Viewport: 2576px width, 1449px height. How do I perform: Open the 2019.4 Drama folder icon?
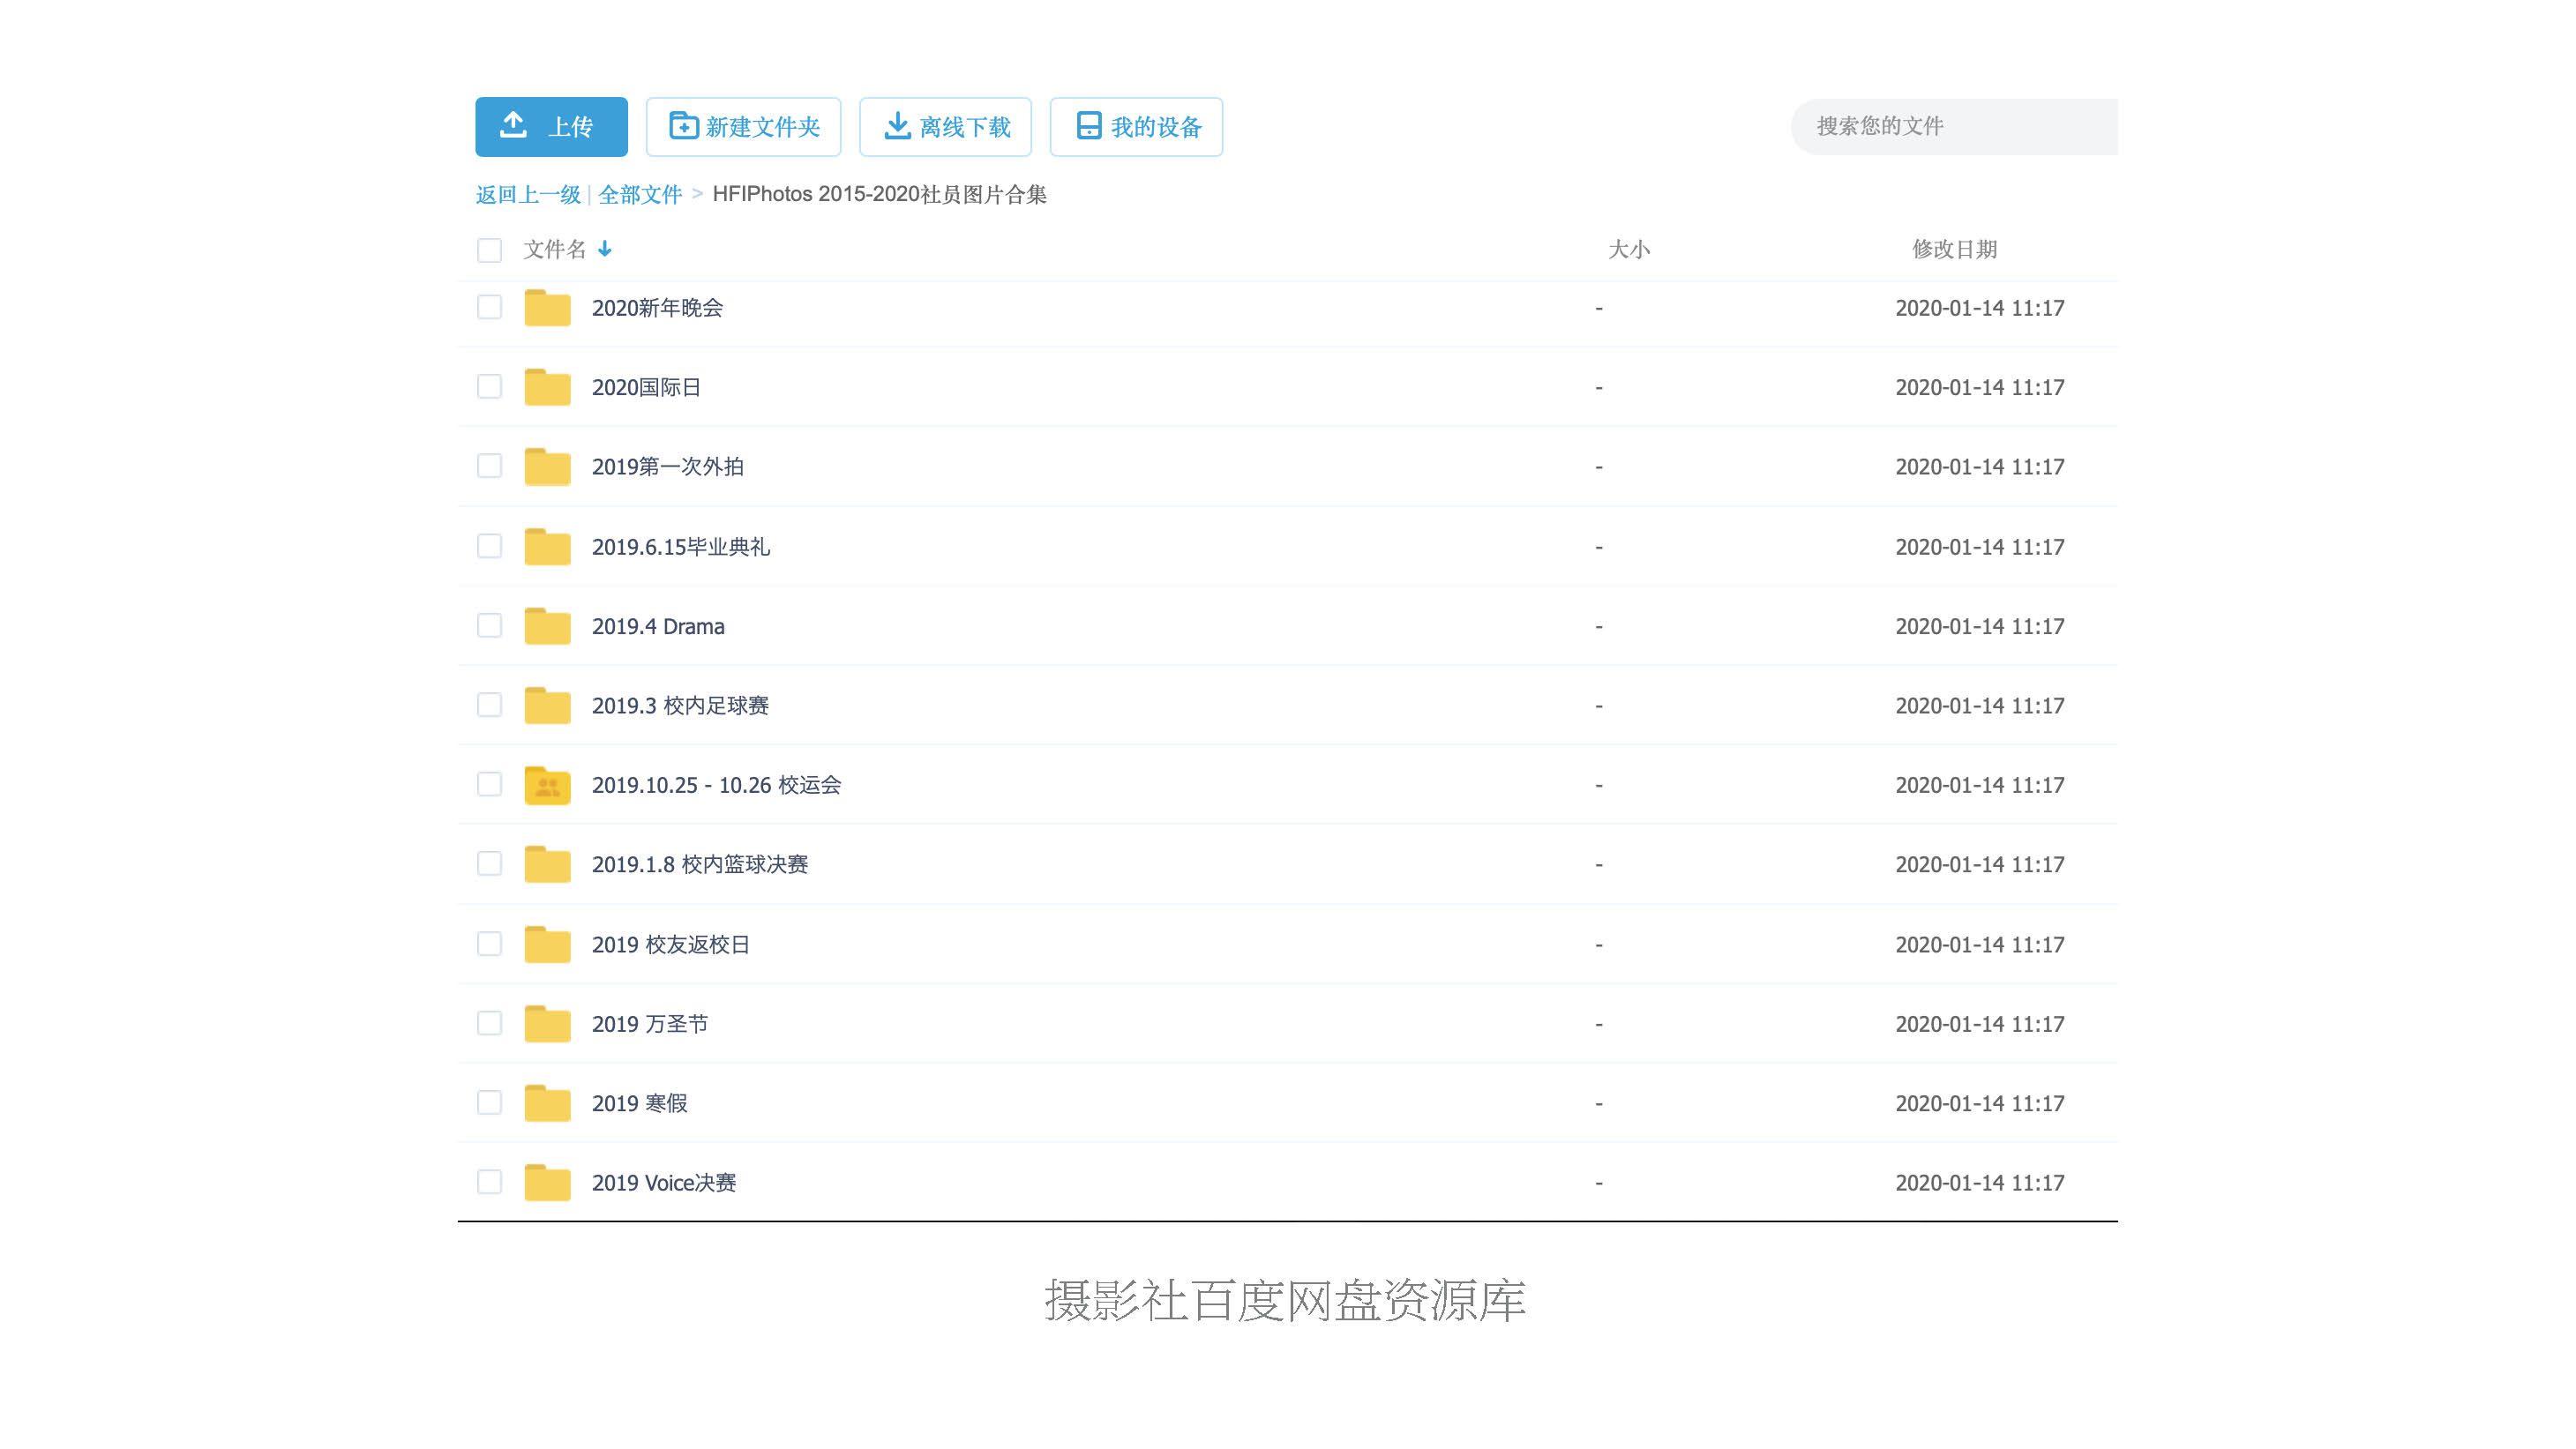[547, 626]
